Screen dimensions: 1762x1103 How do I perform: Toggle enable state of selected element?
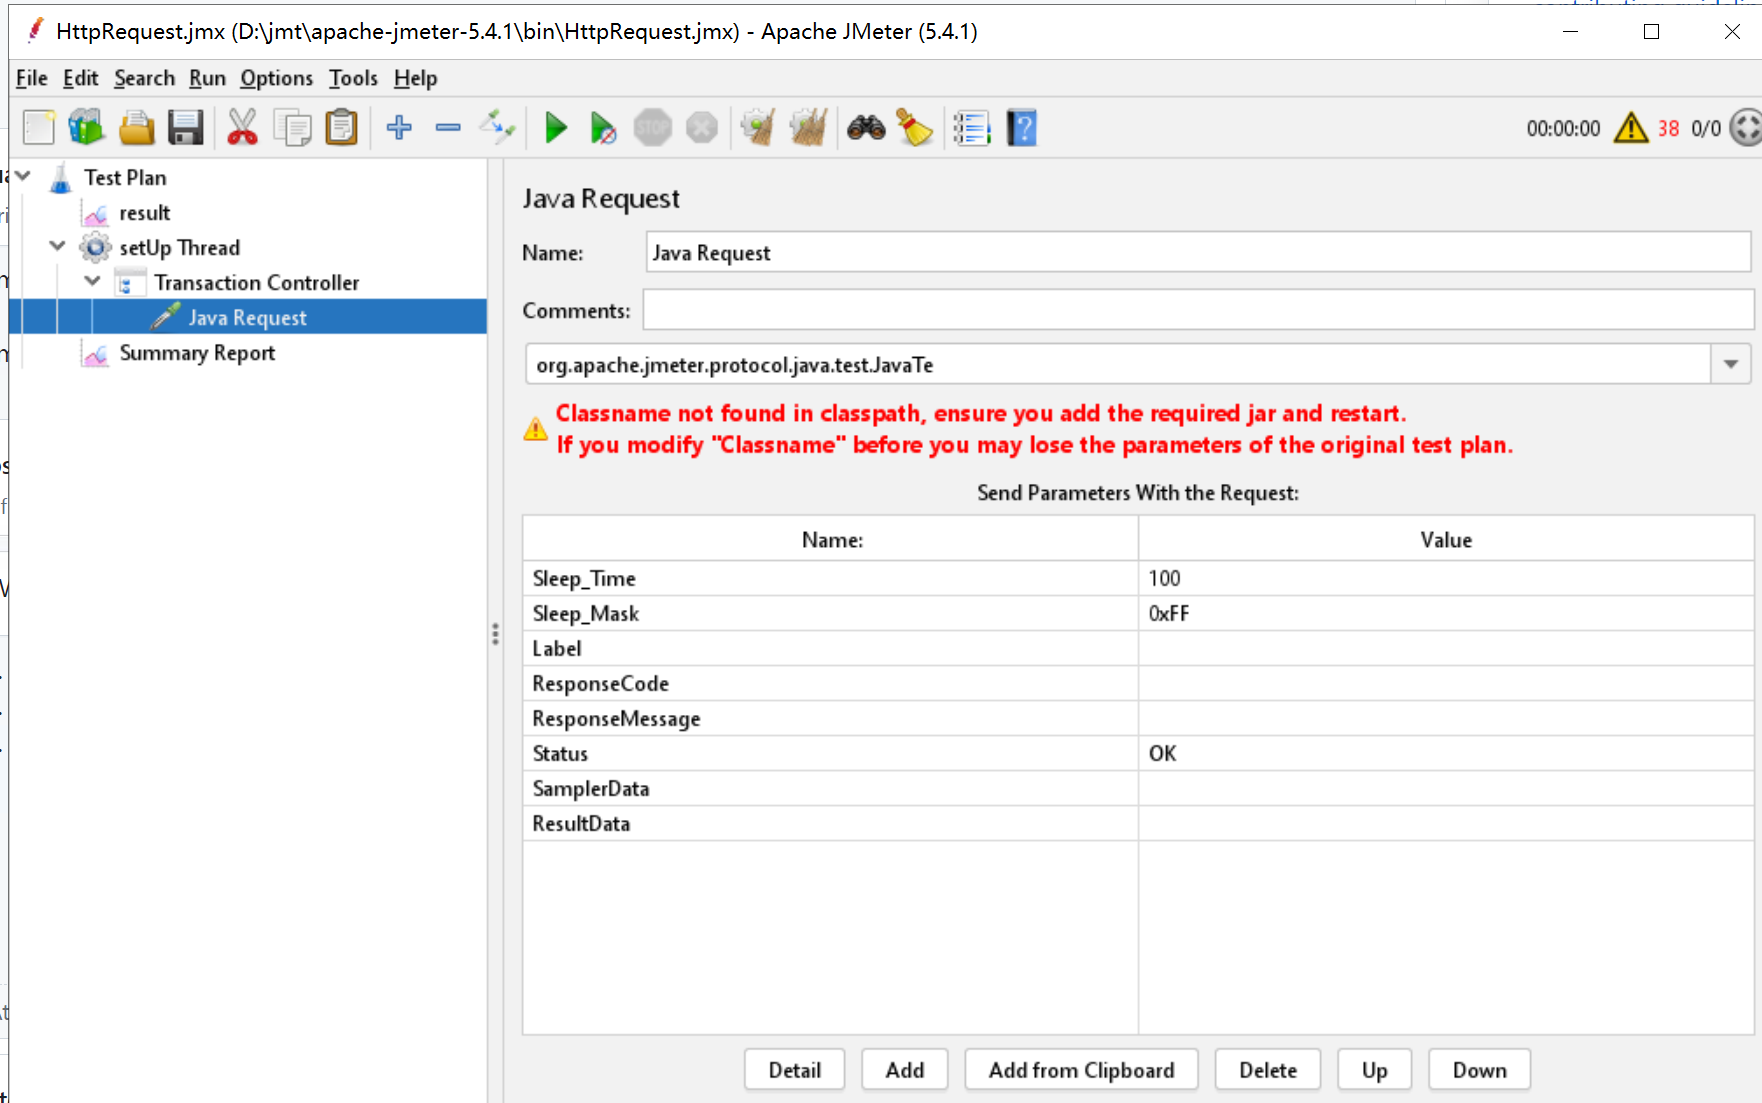click(x=497, y=127)
